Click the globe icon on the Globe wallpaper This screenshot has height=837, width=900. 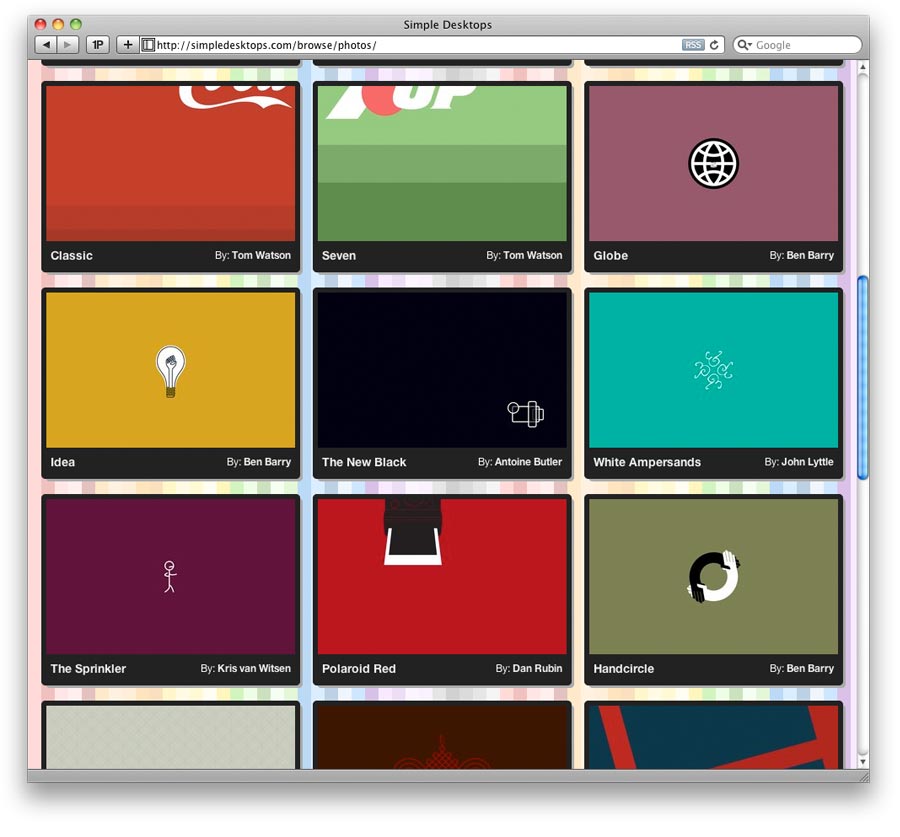[713, 164]
